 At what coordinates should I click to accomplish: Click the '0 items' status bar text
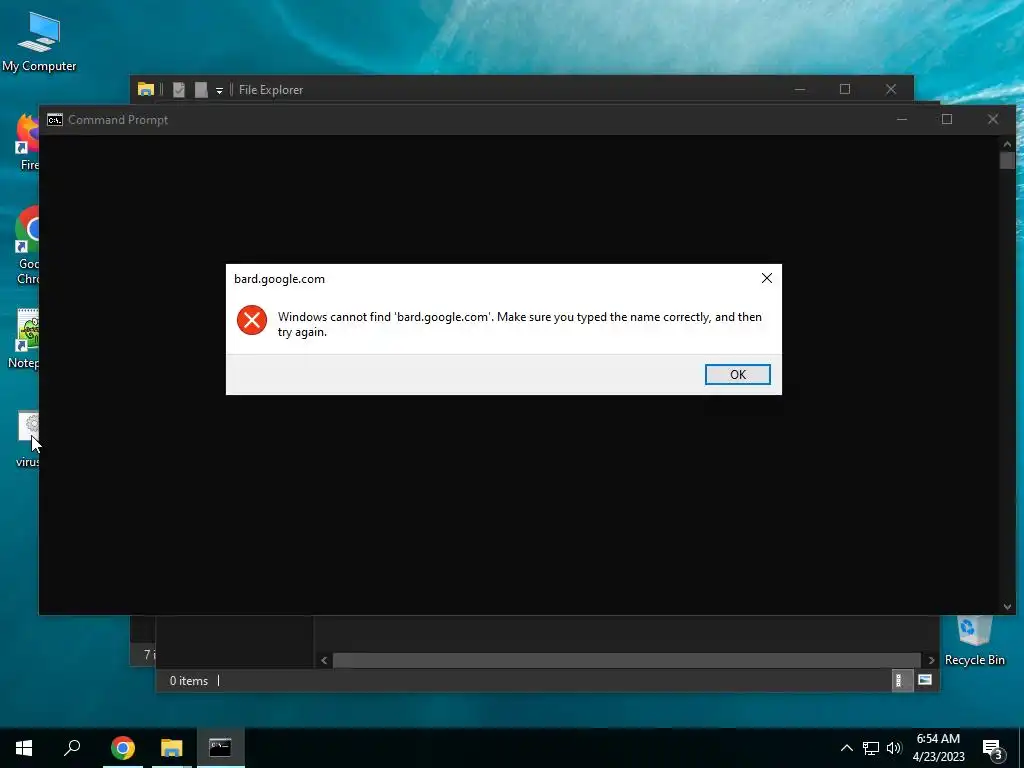pyautogui.click(x=189, y=680)
